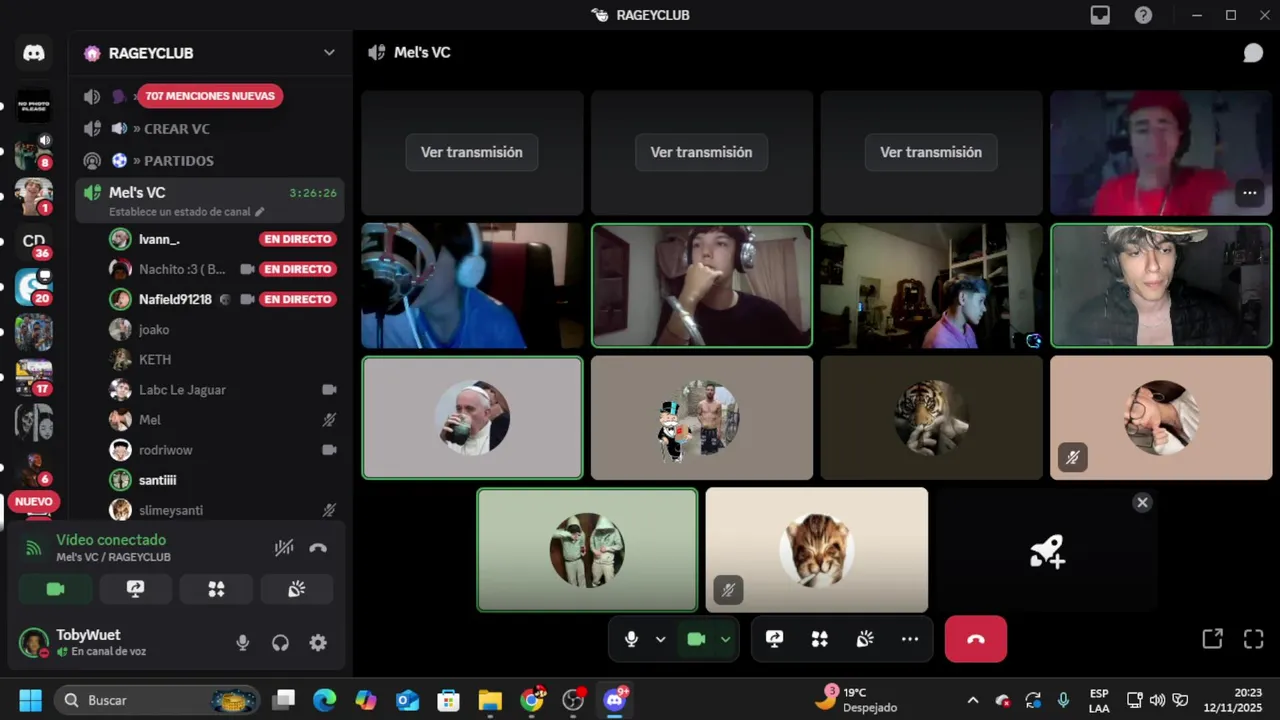Image resolution: width=1280 pixels, height=720 pixels.
Task: Disconnect from voice in the connected panel
Action: tap(318, 548)
